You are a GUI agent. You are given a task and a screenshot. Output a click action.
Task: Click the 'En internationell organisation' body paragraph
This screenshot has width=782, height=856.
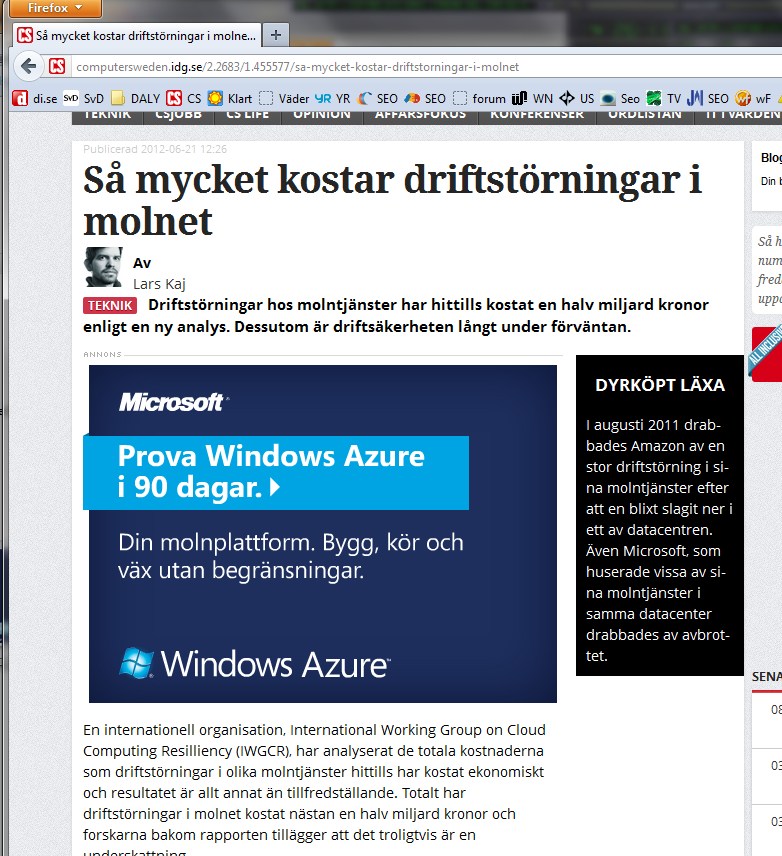tap(314, 789)
